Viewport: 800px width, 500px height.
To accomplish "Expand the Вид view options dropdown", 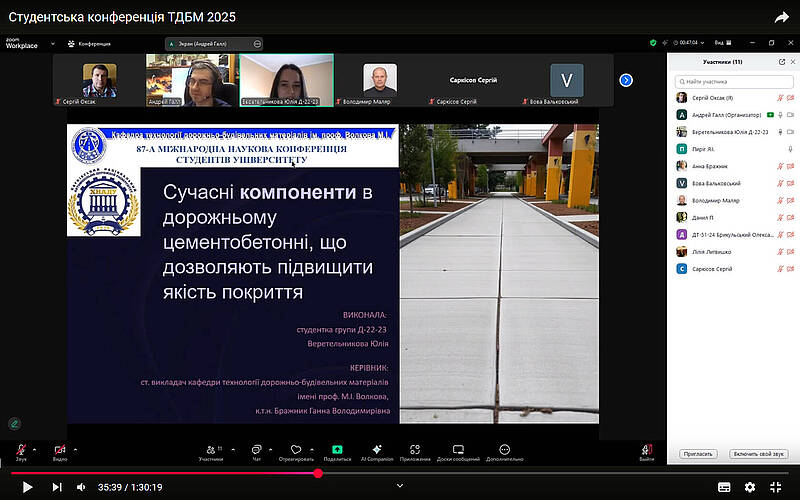I will point(720,43).
